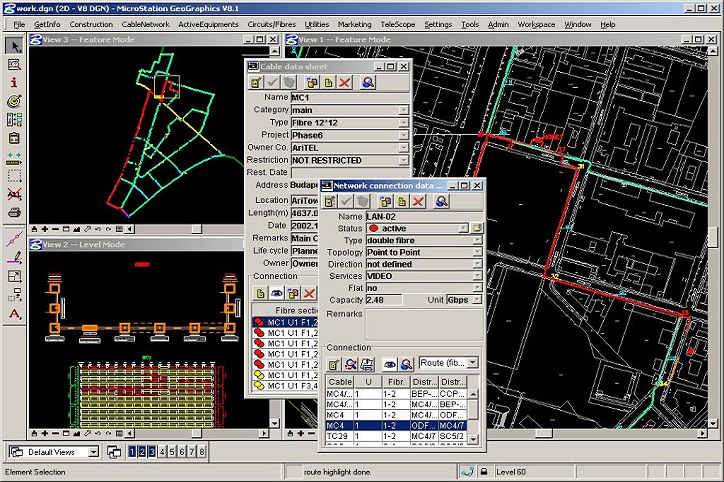This screenshot has width=724, height=482.
Task: Open the Default Views dropdown
Action: click(x=93, y=452)
